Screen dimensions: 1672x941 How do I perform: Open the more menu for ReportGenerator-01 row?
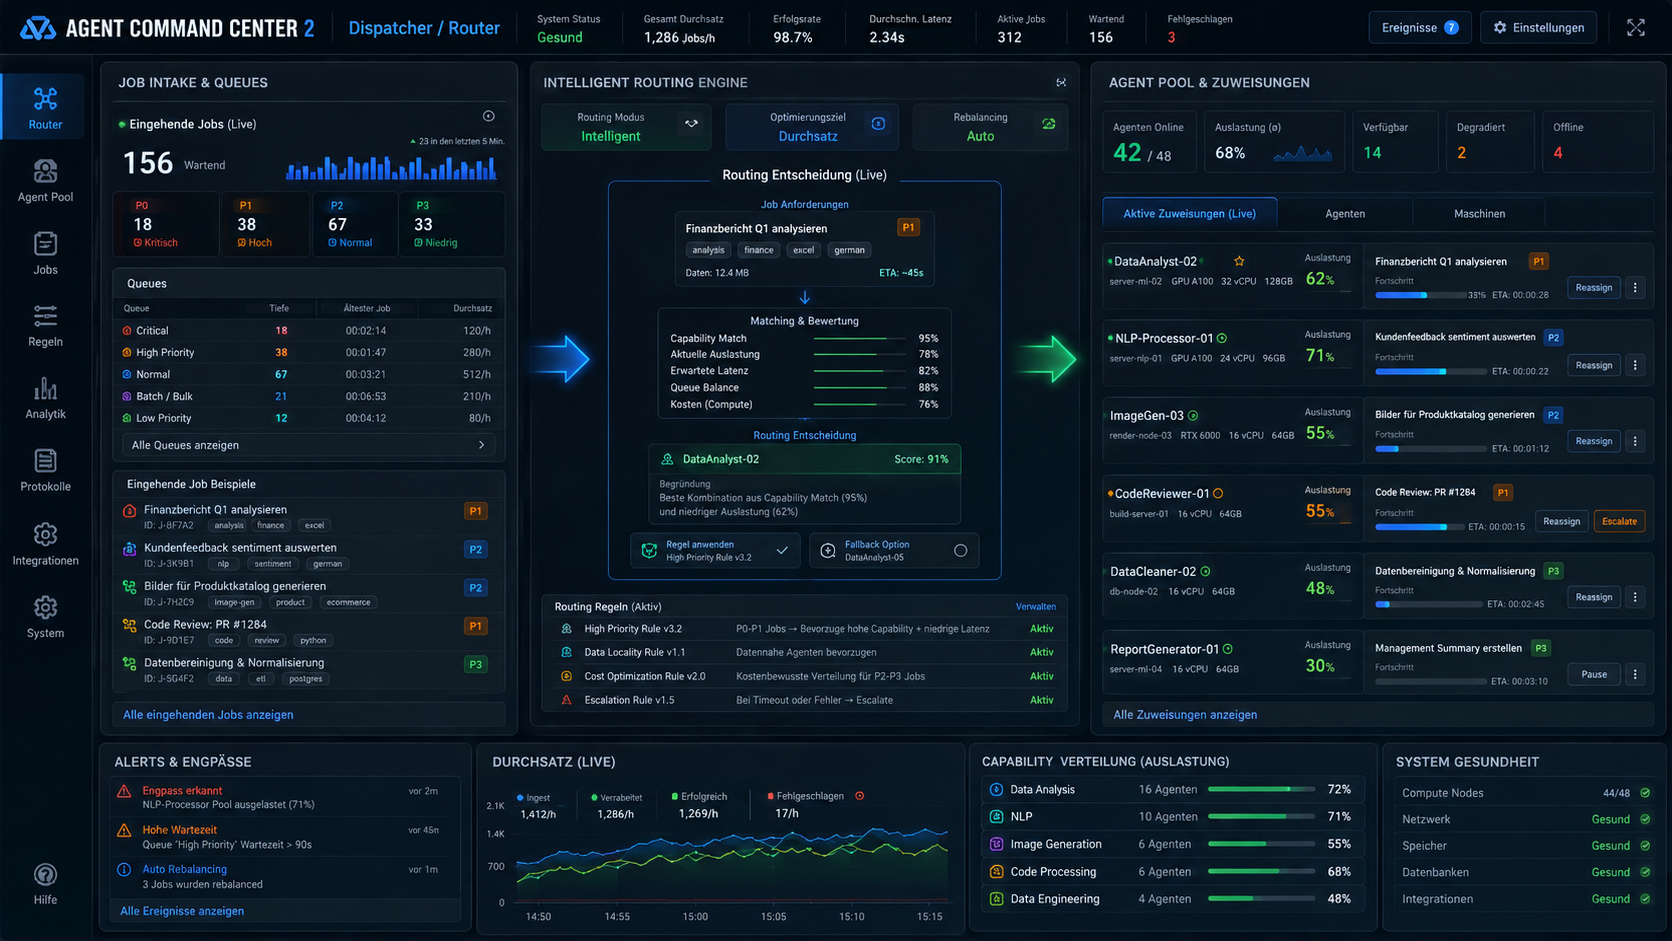pyautogui.click(x=1635, y=674)
